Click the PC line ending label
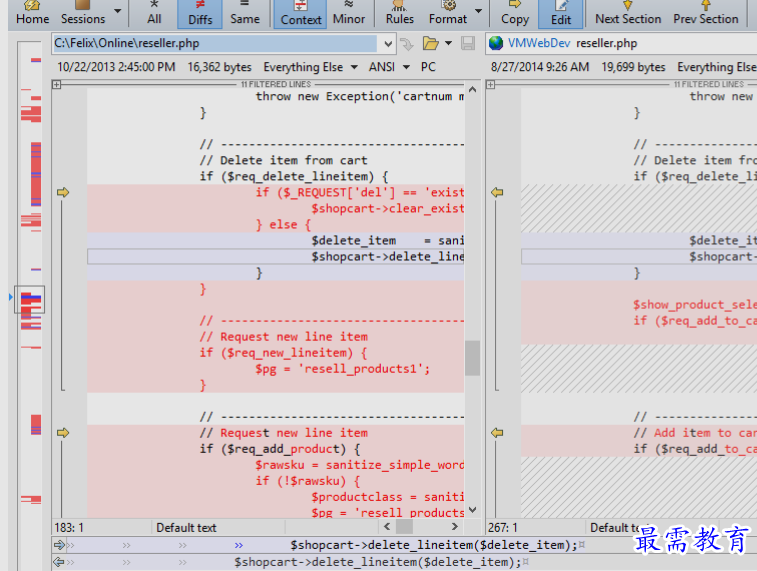Image resolution: width=757 pixels, height=571 pixels. [428, 67]
